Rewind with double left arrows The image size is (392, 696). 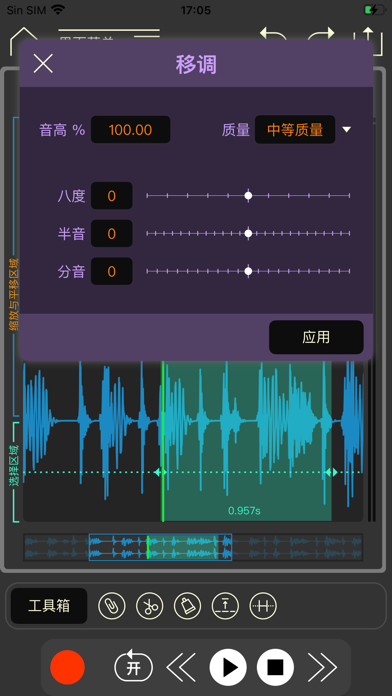(x=181, y=667)
